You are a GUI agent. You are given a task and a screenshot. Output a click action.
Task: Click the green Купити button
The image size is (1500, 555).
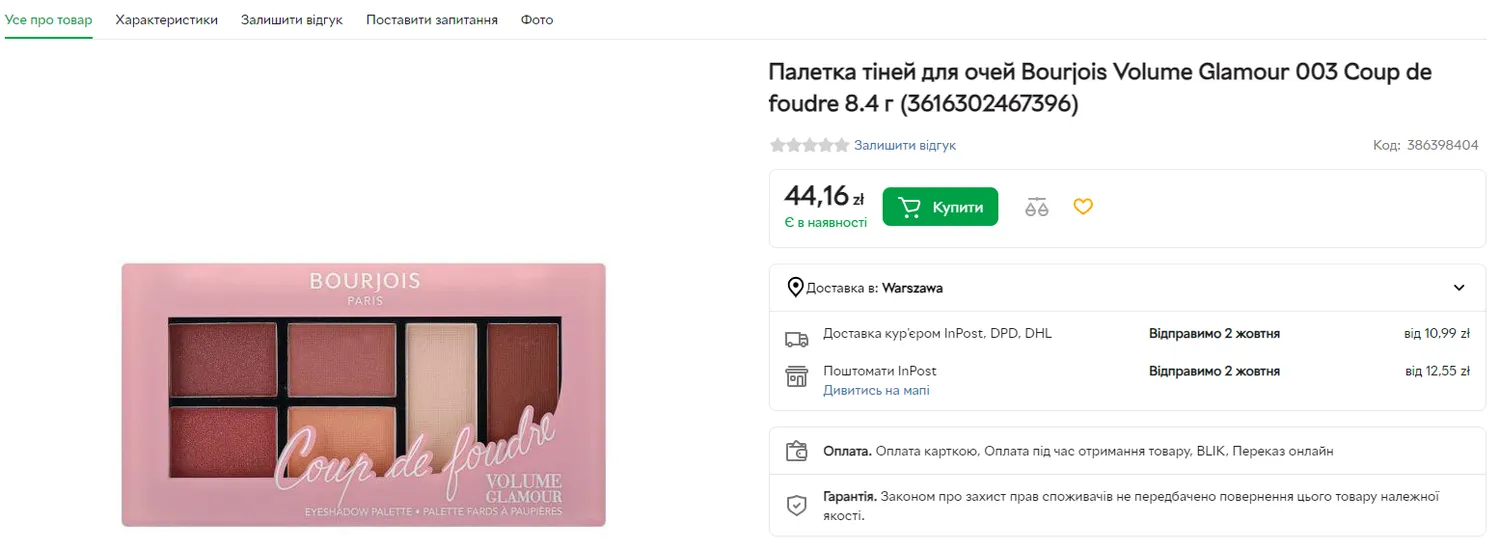coord(940,207)
